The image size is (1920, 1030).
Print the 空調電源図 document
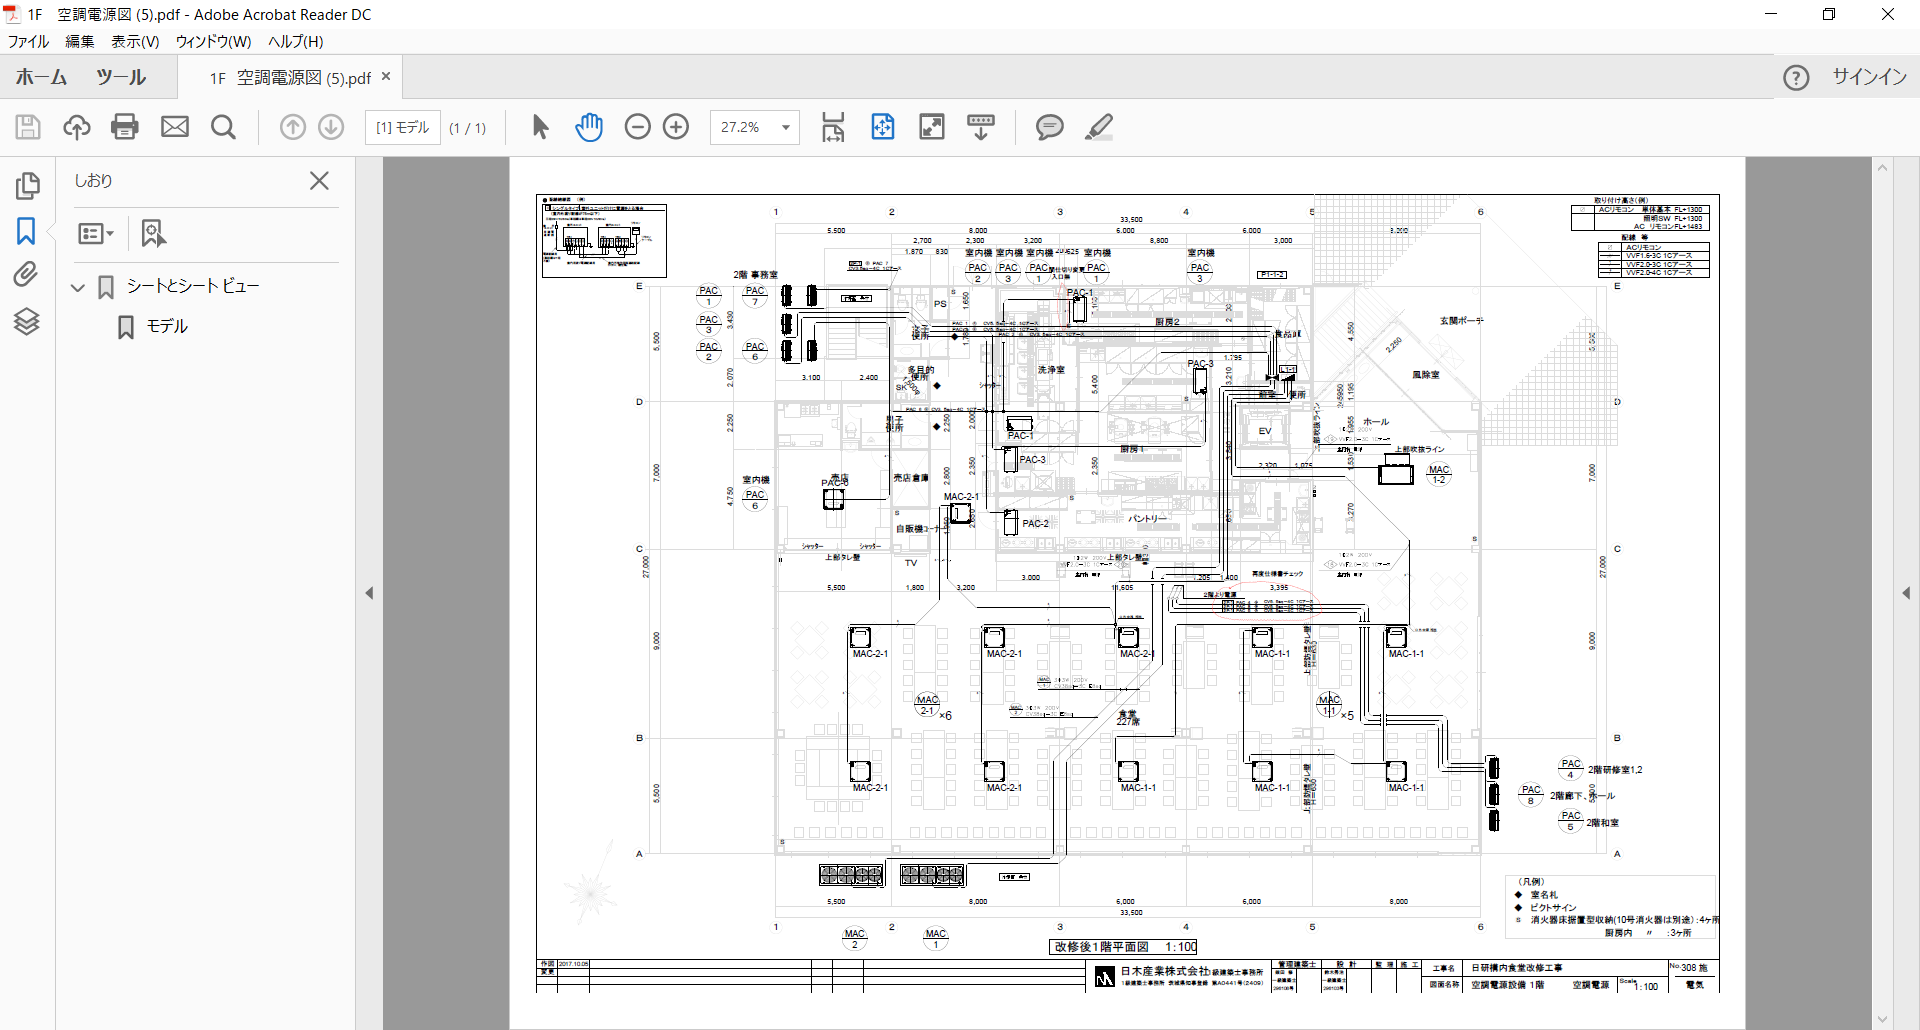(124, 127)
